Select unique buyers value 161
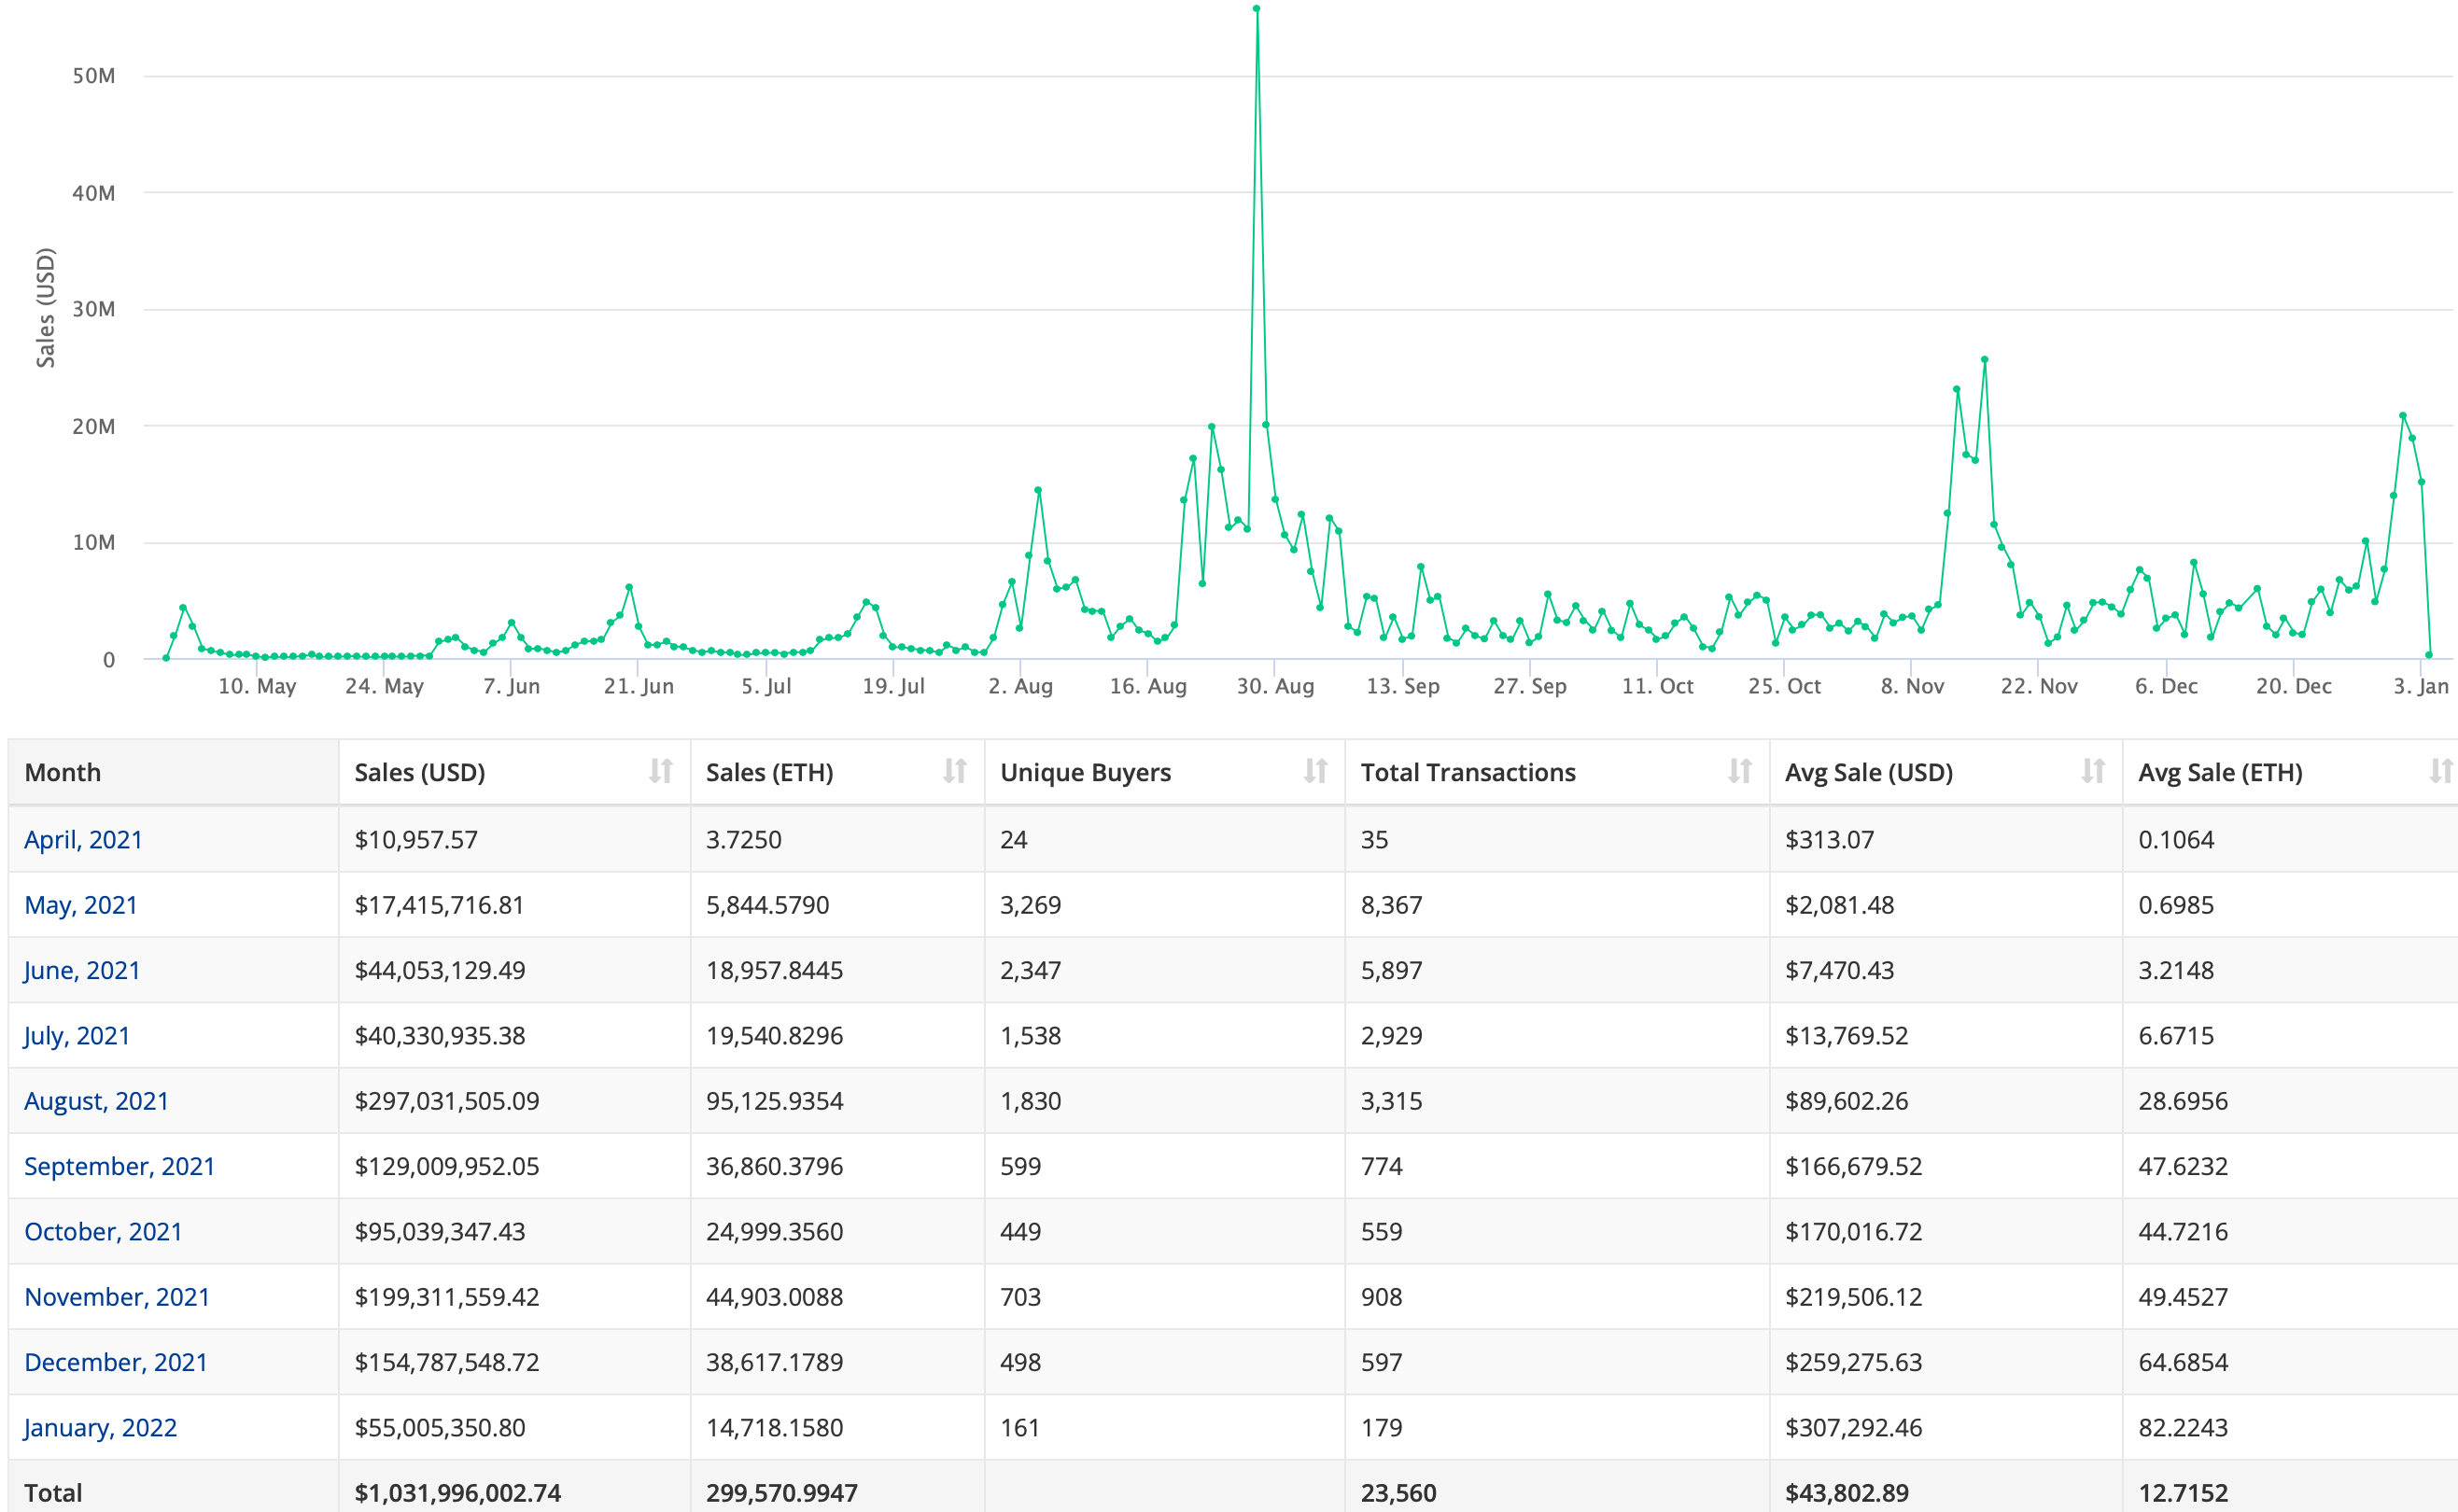 [1020, 1427]
